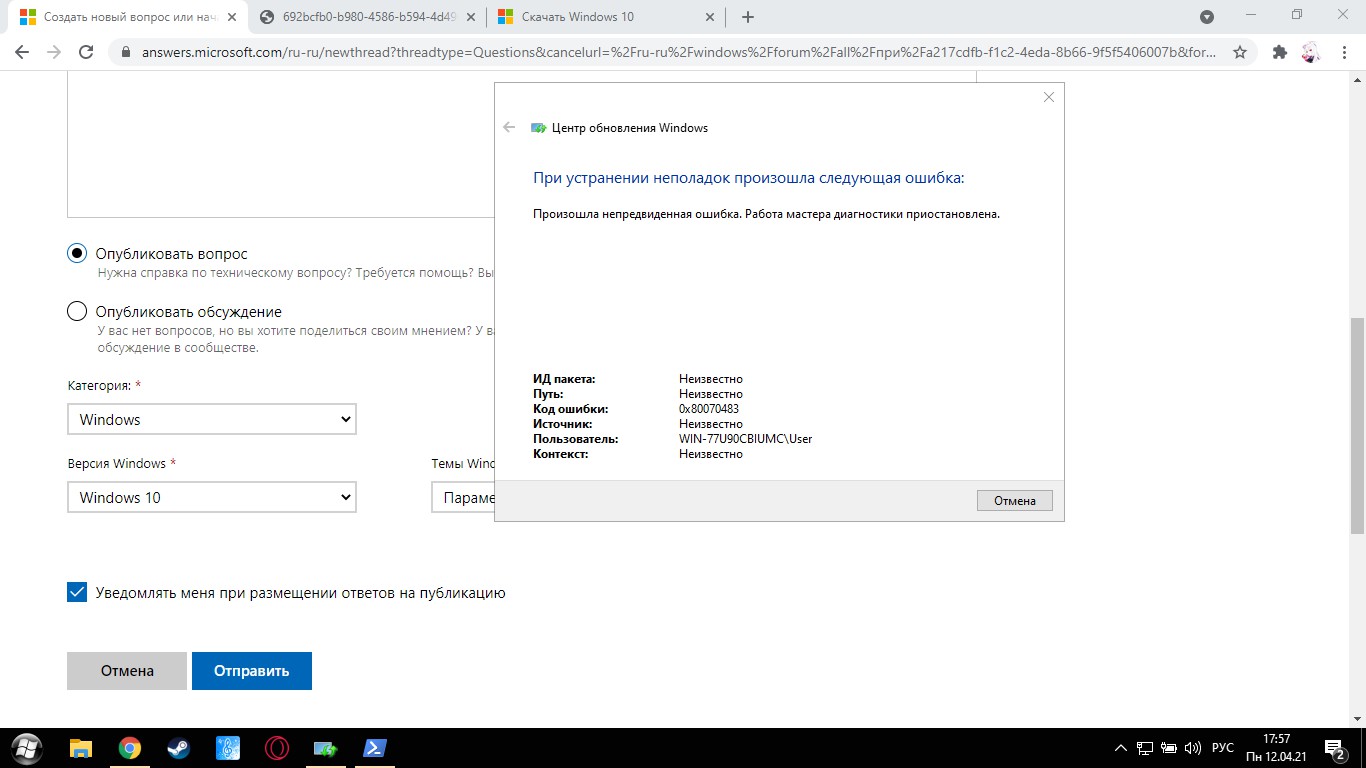Go back in Chrome
1366x768 pixels.
click(x=21, y=52)
